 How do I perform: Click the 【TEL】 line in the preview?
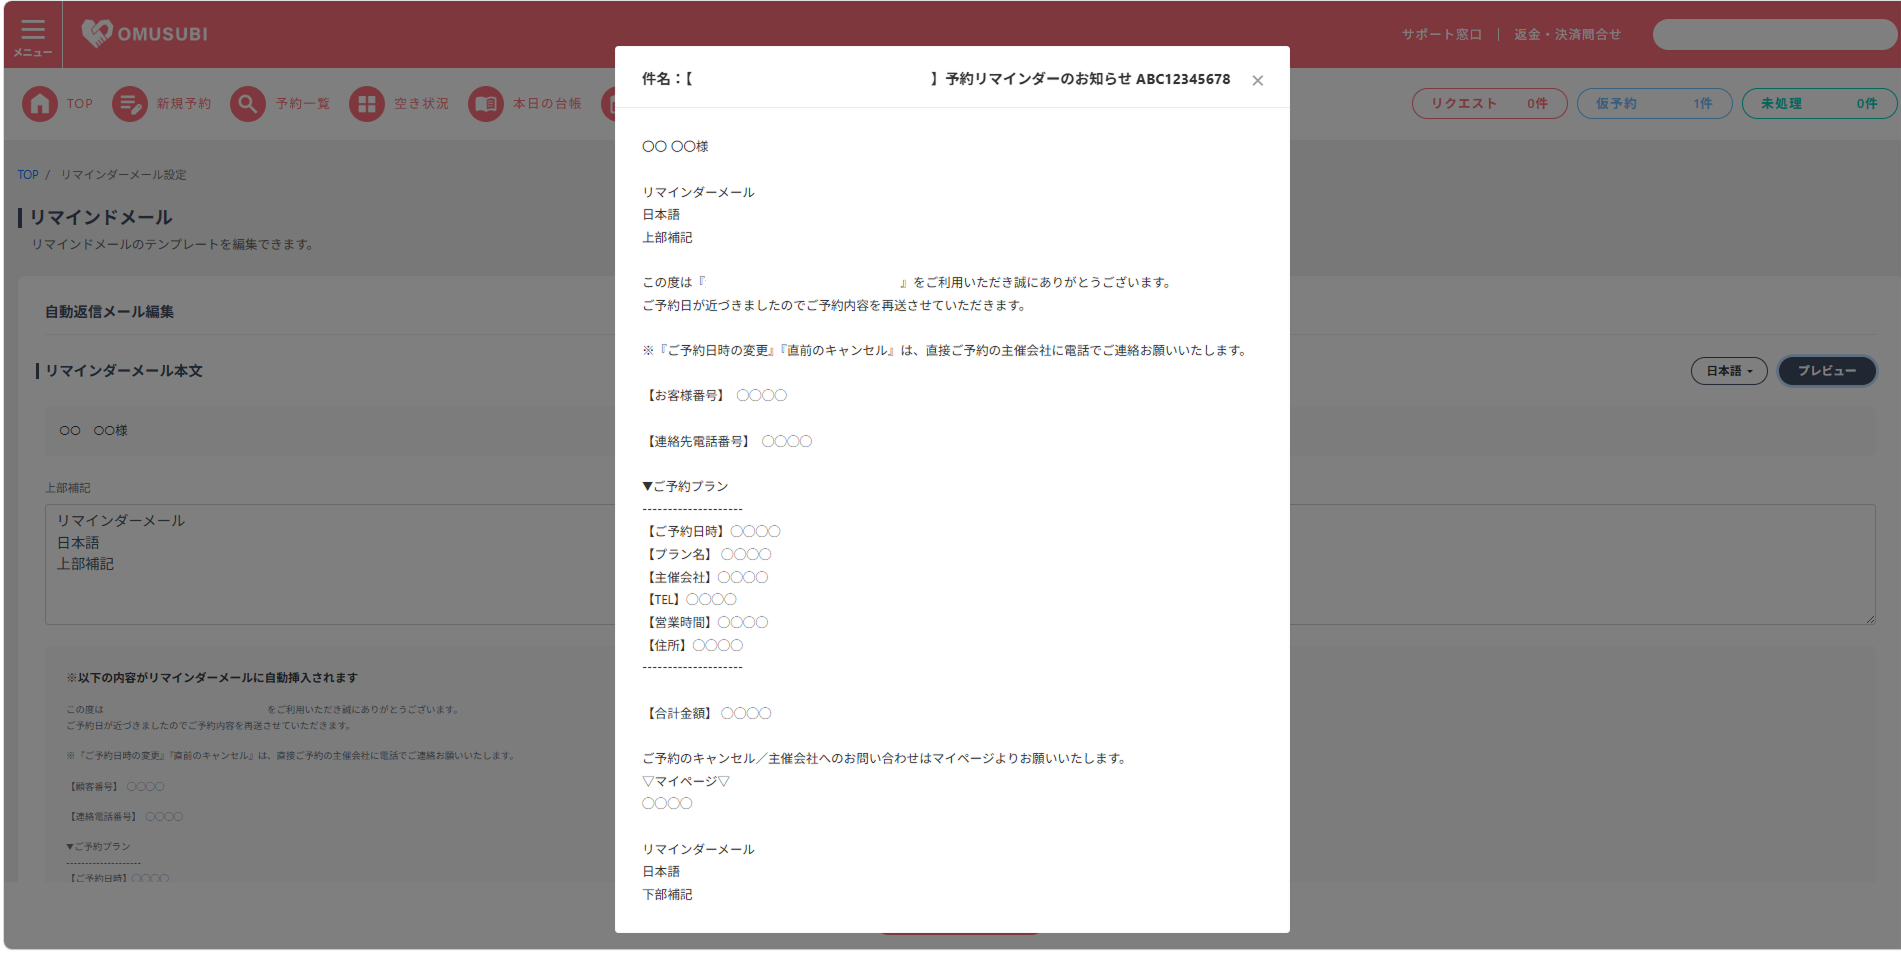point(689,600)
